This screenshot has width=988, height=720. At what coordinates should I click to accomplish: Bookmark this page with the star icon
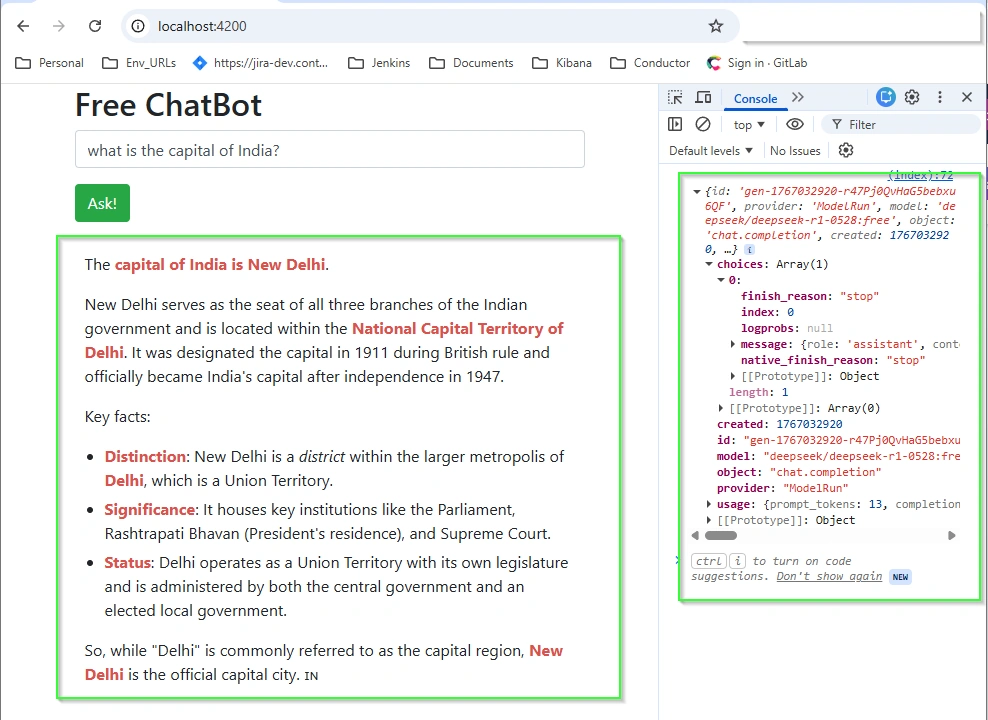coord(715,26)
